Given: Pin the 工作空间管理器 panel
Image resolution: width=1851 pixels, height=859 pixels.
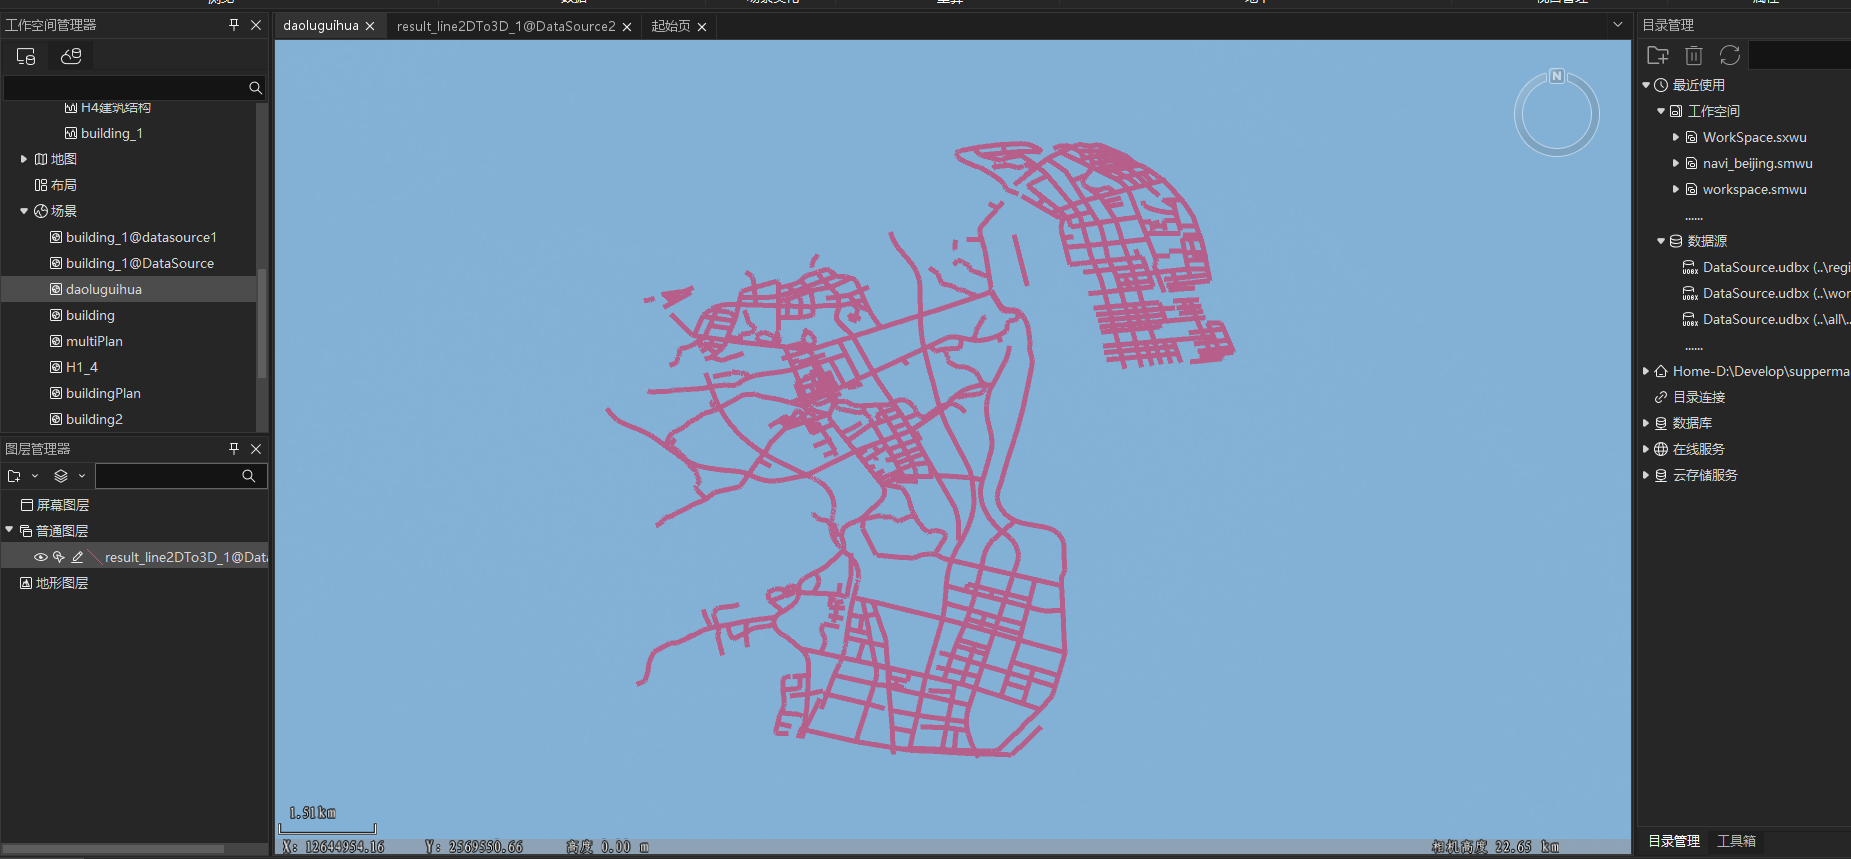Looking at the screenshot, I should point(234,25).
